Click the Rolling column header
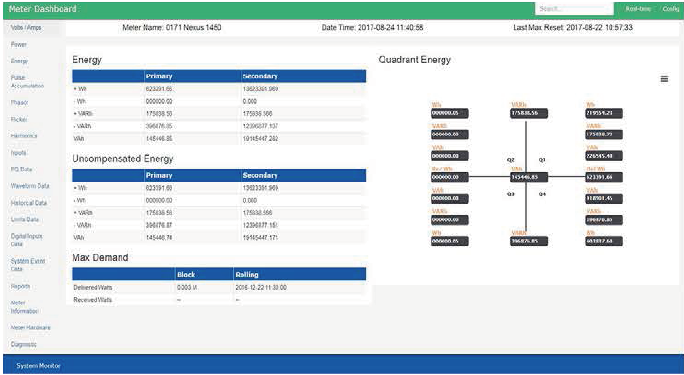This screenshot has width=684, height=375. (247, 275)
